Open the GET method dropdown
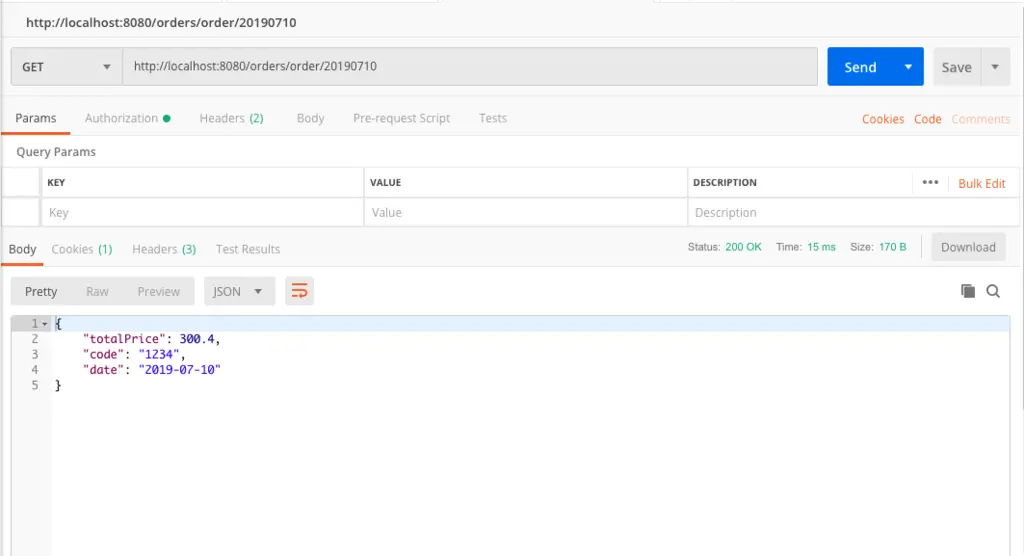The image size is (1024, 556). pyautogui.click(x=66, y=67)
